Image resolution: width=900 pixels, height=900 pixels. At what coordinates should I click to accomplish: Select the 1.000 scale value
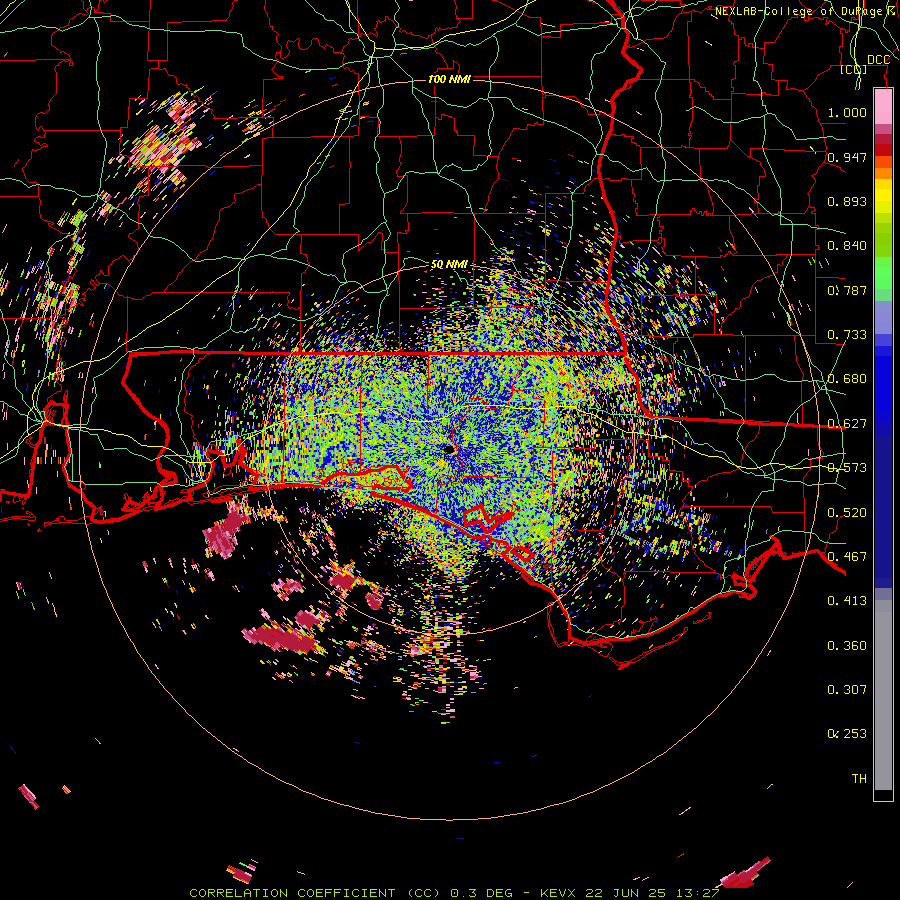point(847,112)
